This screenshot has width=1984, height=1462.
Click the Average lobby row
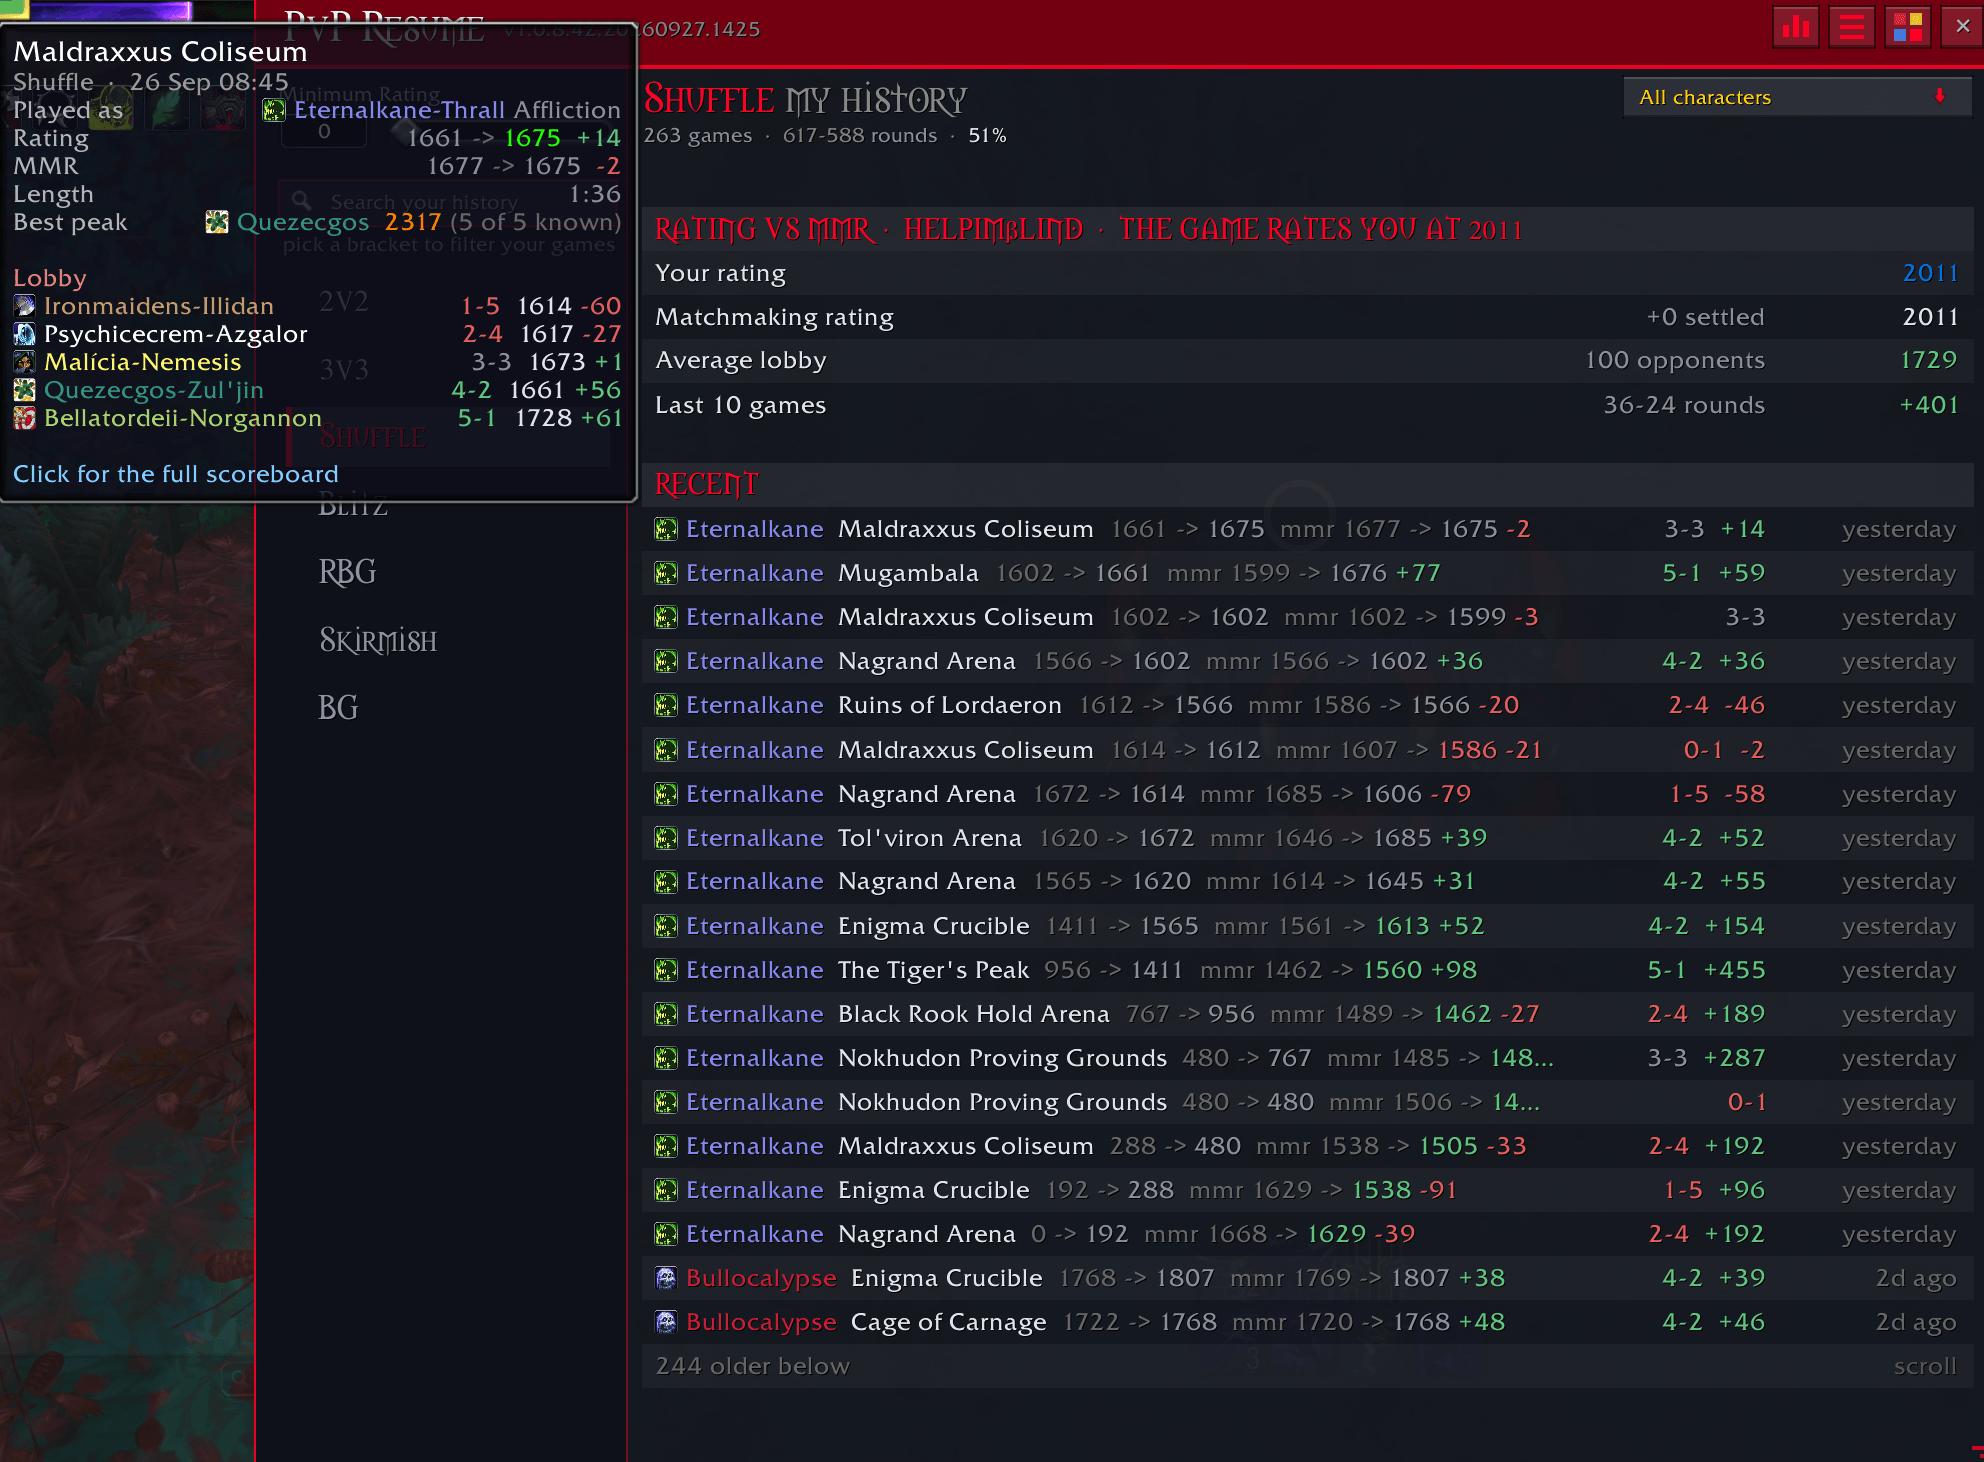1307,360
